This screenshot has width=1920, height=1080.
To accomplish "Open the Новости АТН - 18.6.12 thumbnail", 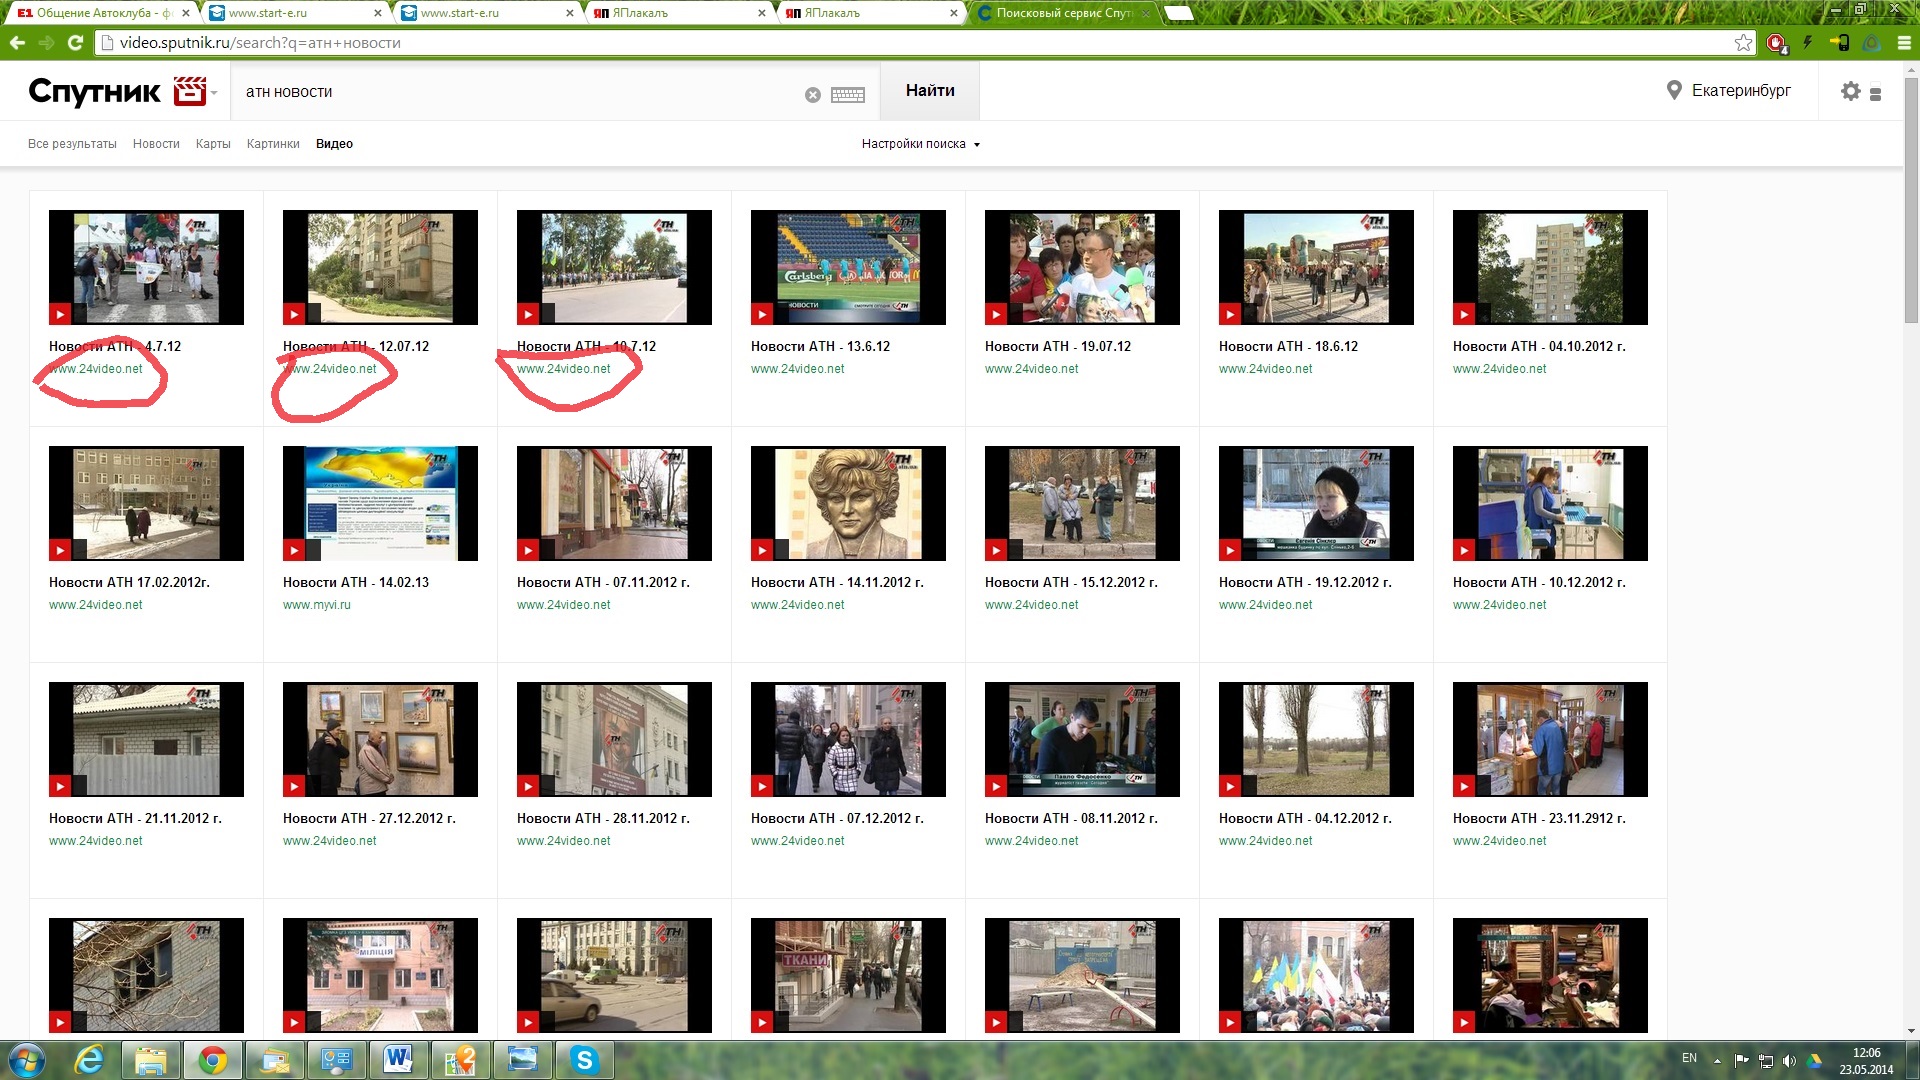I will click(1316, 267).
